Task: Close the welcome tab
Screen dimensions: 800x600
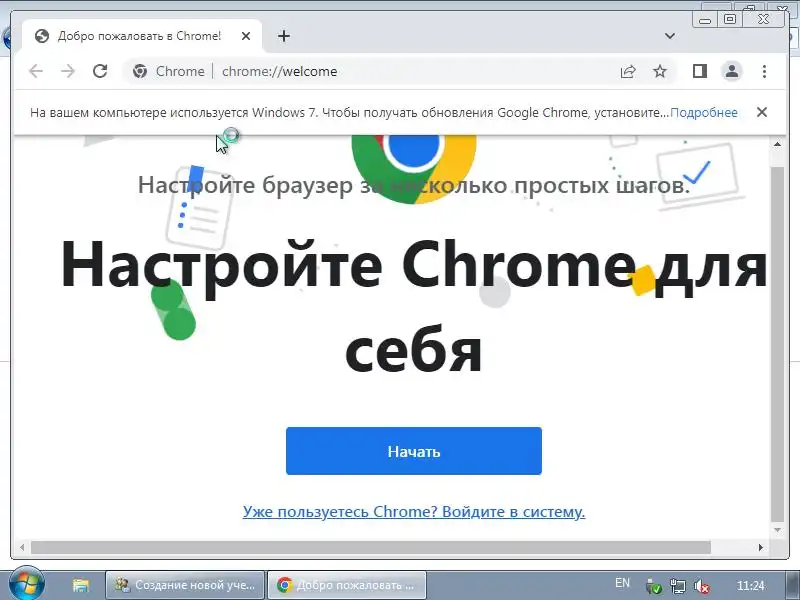Action: (245, 36)
